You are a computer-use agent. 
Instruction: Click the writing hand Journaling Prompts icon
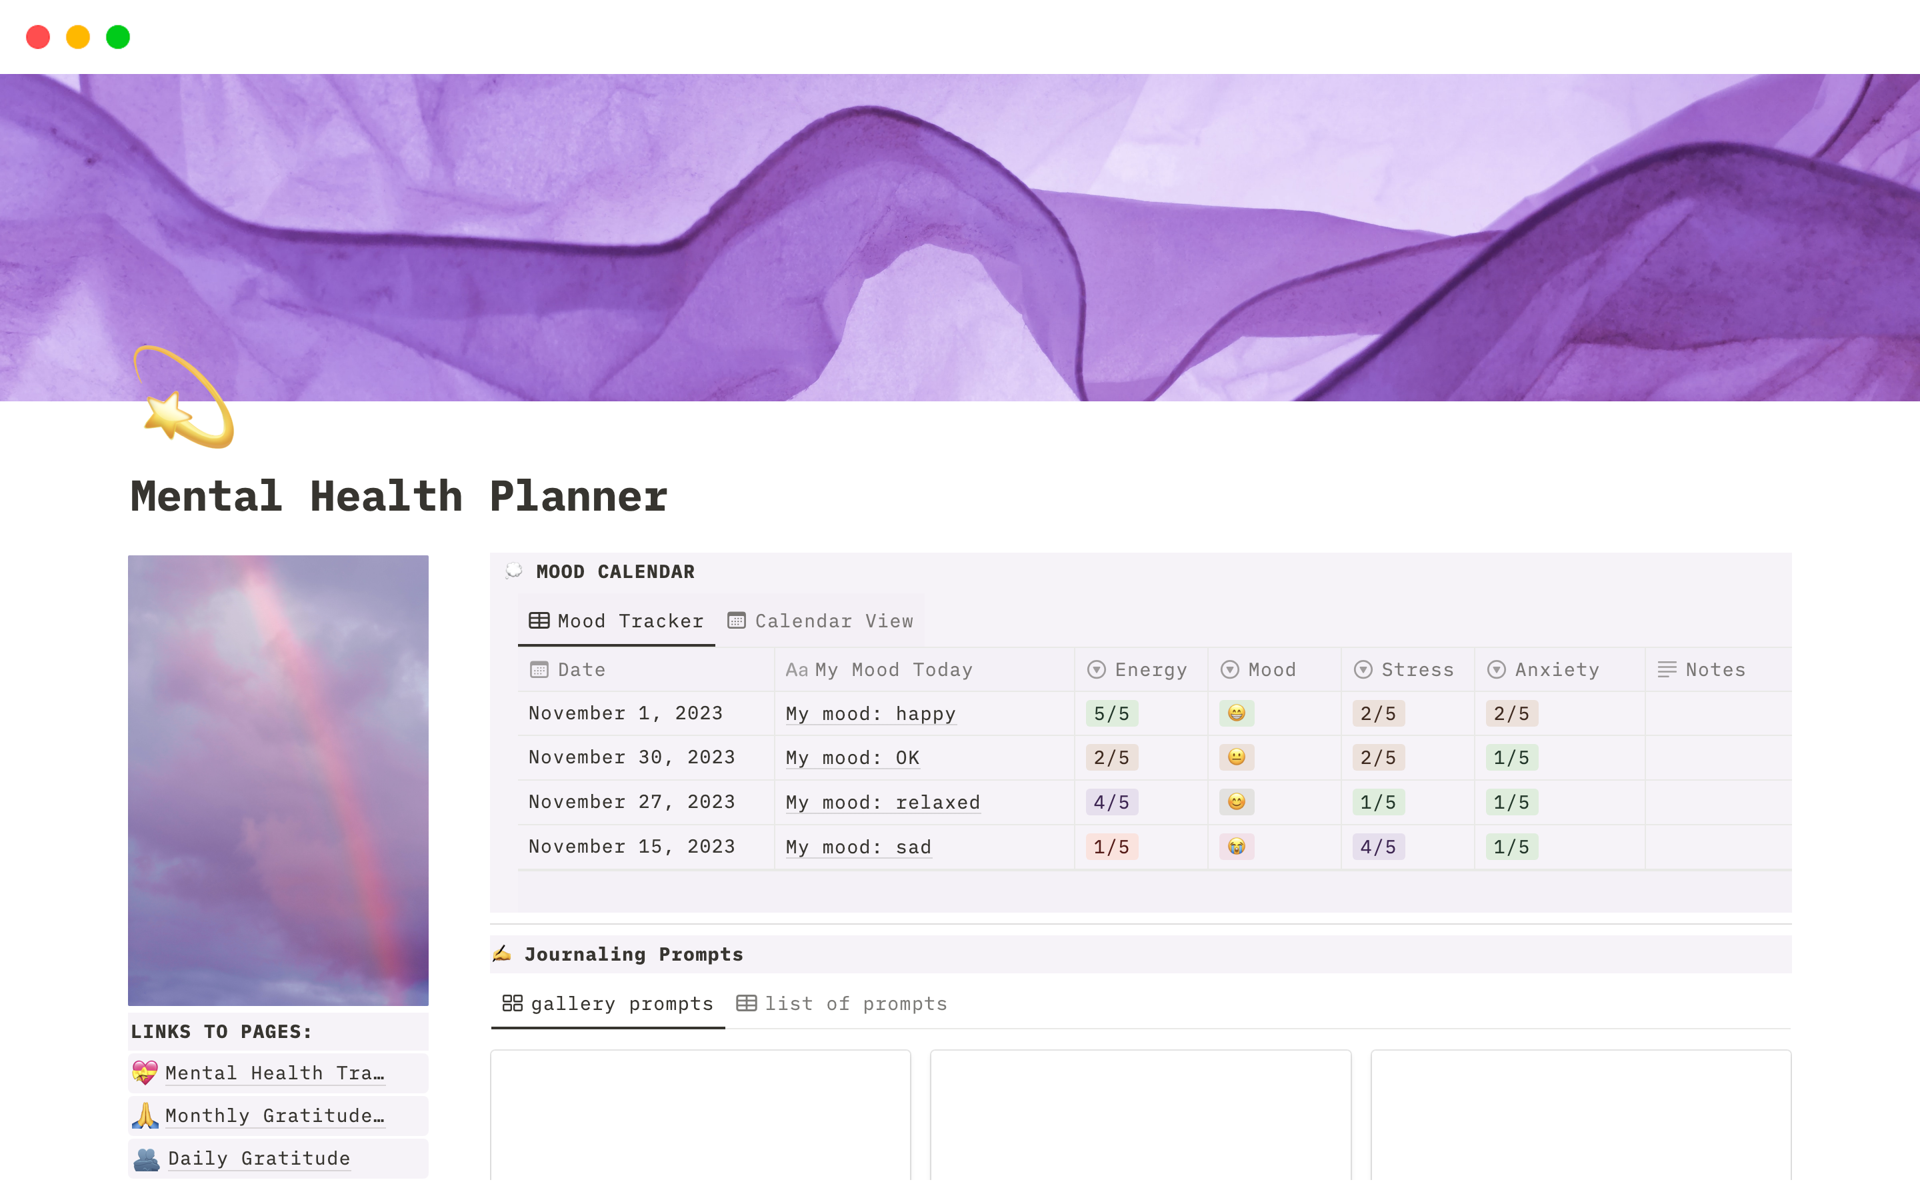[x=502, y=954]
